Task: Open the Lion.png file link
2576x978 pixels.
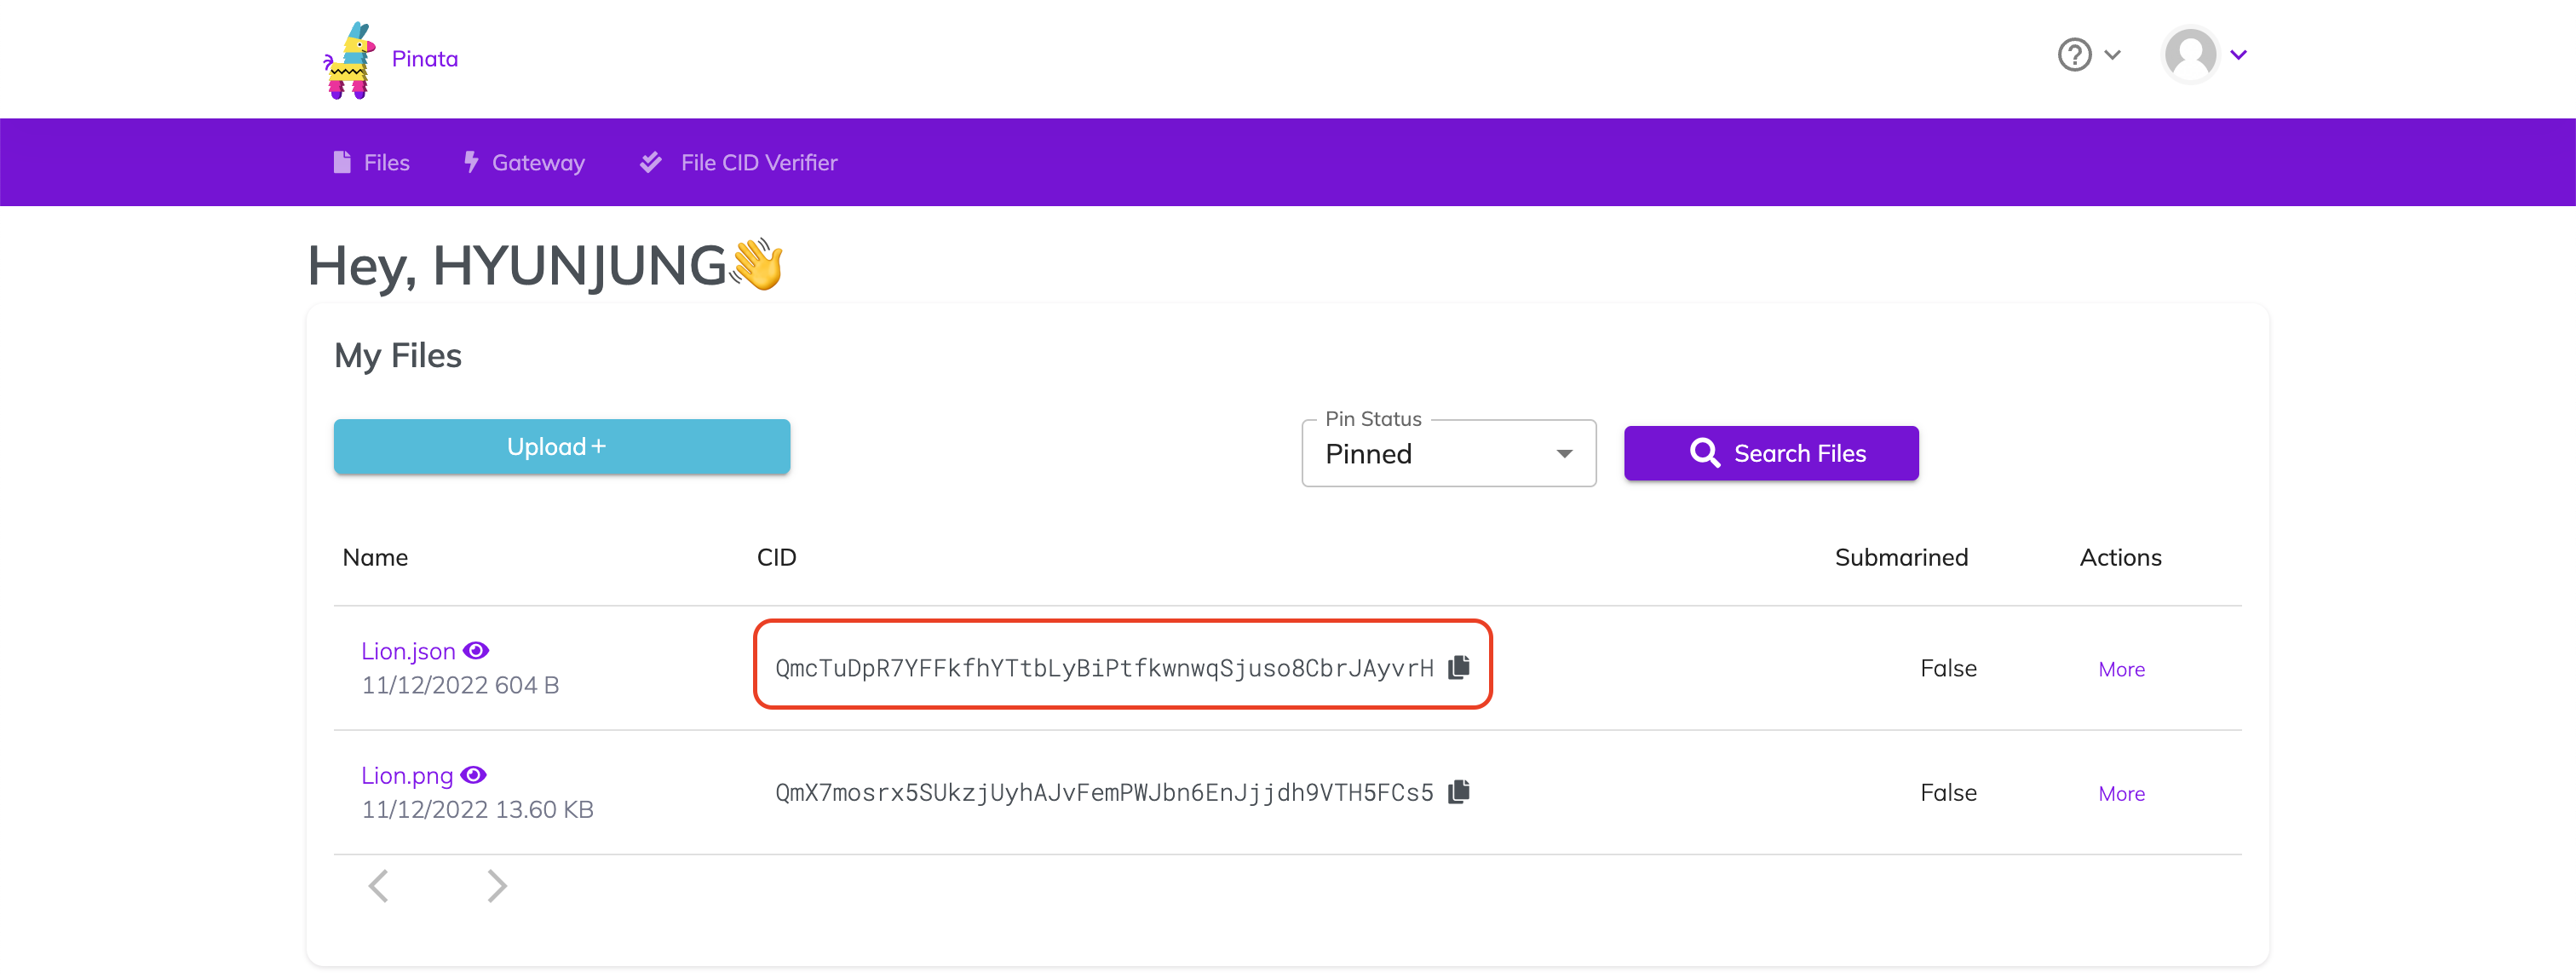Action: point(407,775)
